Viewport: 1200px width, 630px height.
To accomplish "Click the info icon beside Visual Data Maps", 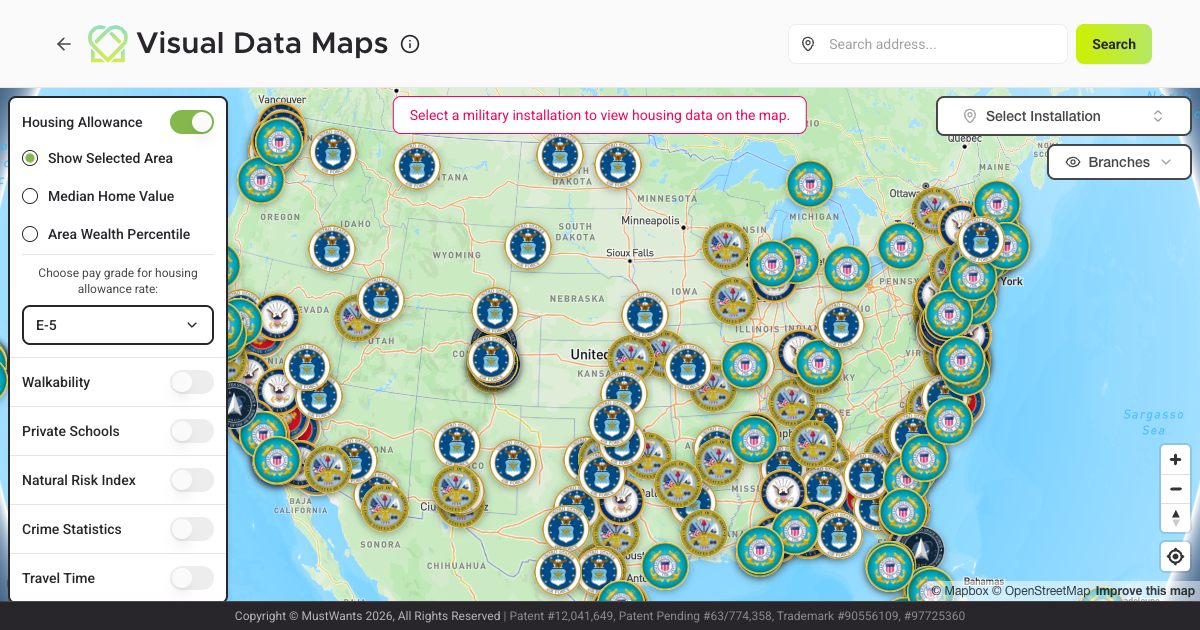I will click(410, 44).
